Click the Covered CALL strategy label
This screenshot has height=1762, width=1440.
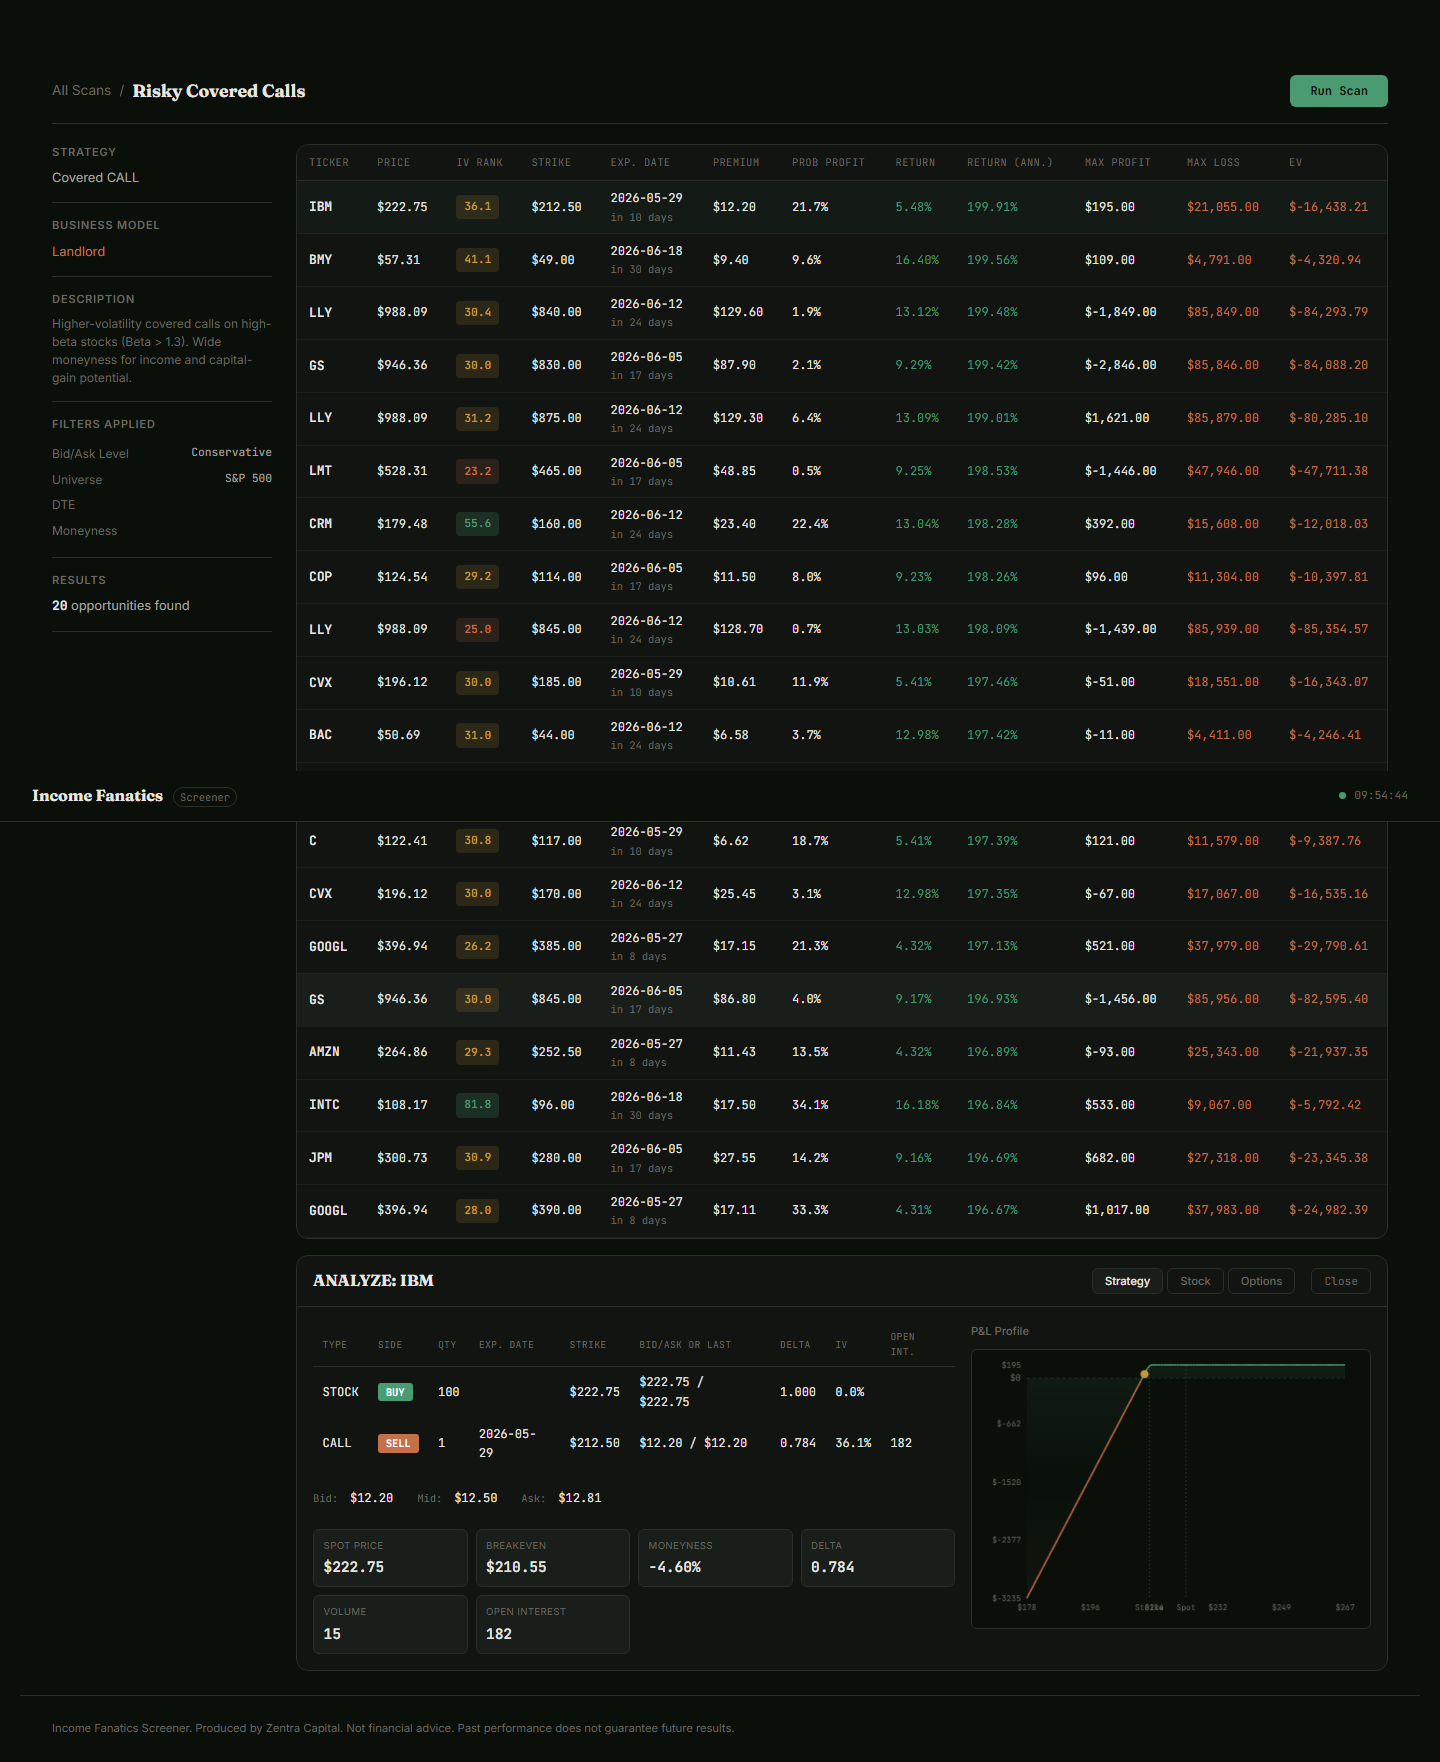coord(95,177)
